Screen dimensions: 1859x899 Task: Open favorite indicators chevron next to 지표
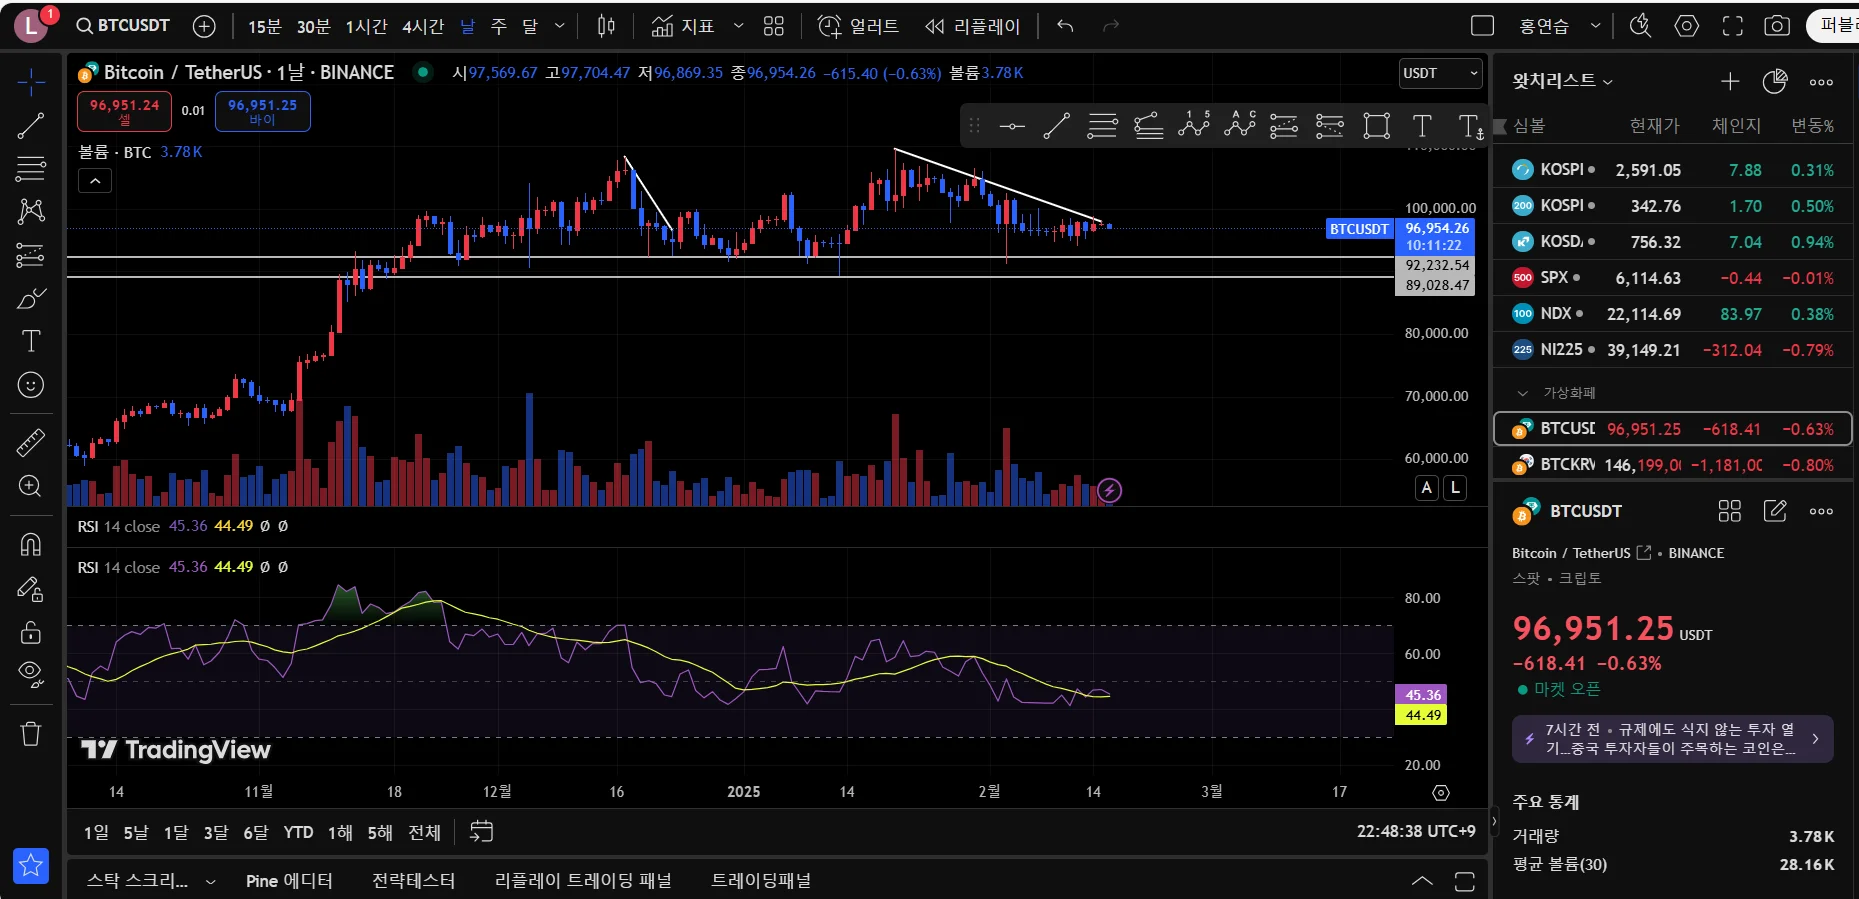[x=738, y=26]
